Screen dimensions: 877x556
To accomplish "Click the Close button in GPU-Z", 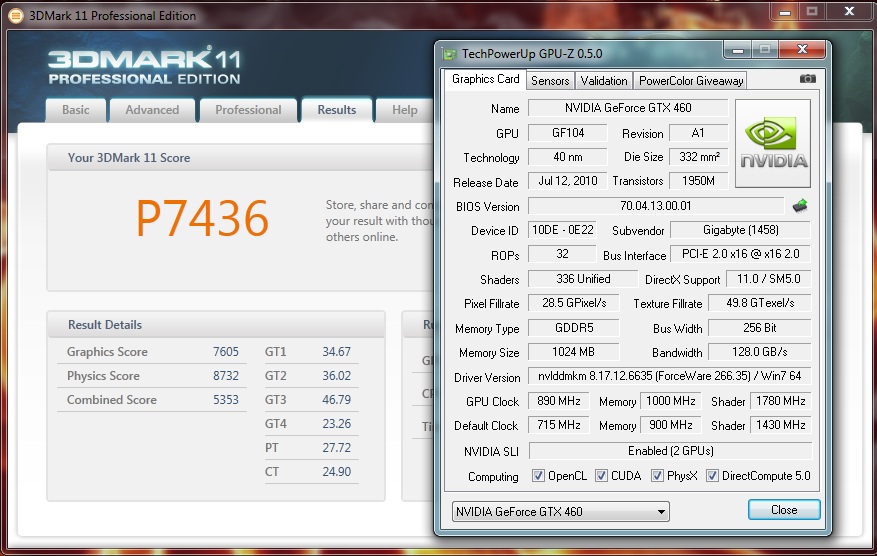I will click(x=784, y=510).
